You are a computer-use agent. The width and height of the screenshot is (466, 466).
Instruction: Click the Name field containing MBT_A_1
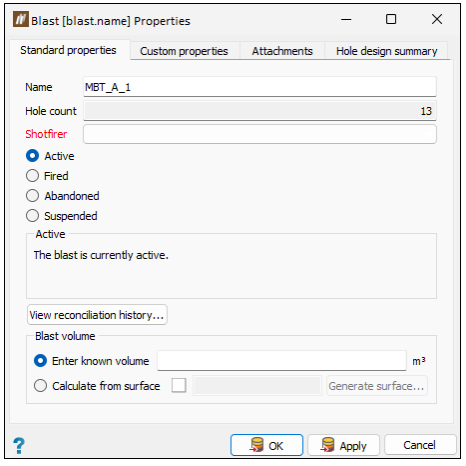click(x=260, y=87)
